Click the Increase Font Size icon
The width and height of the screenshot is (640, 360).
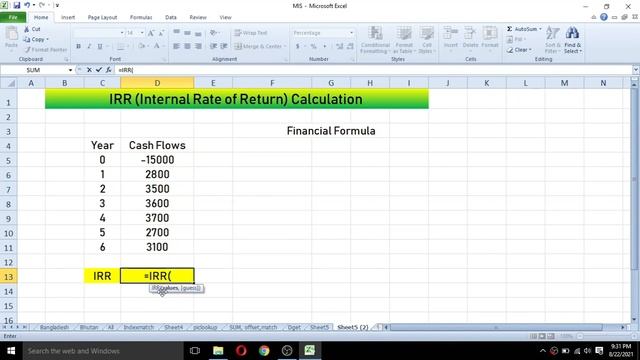point(151,33)
